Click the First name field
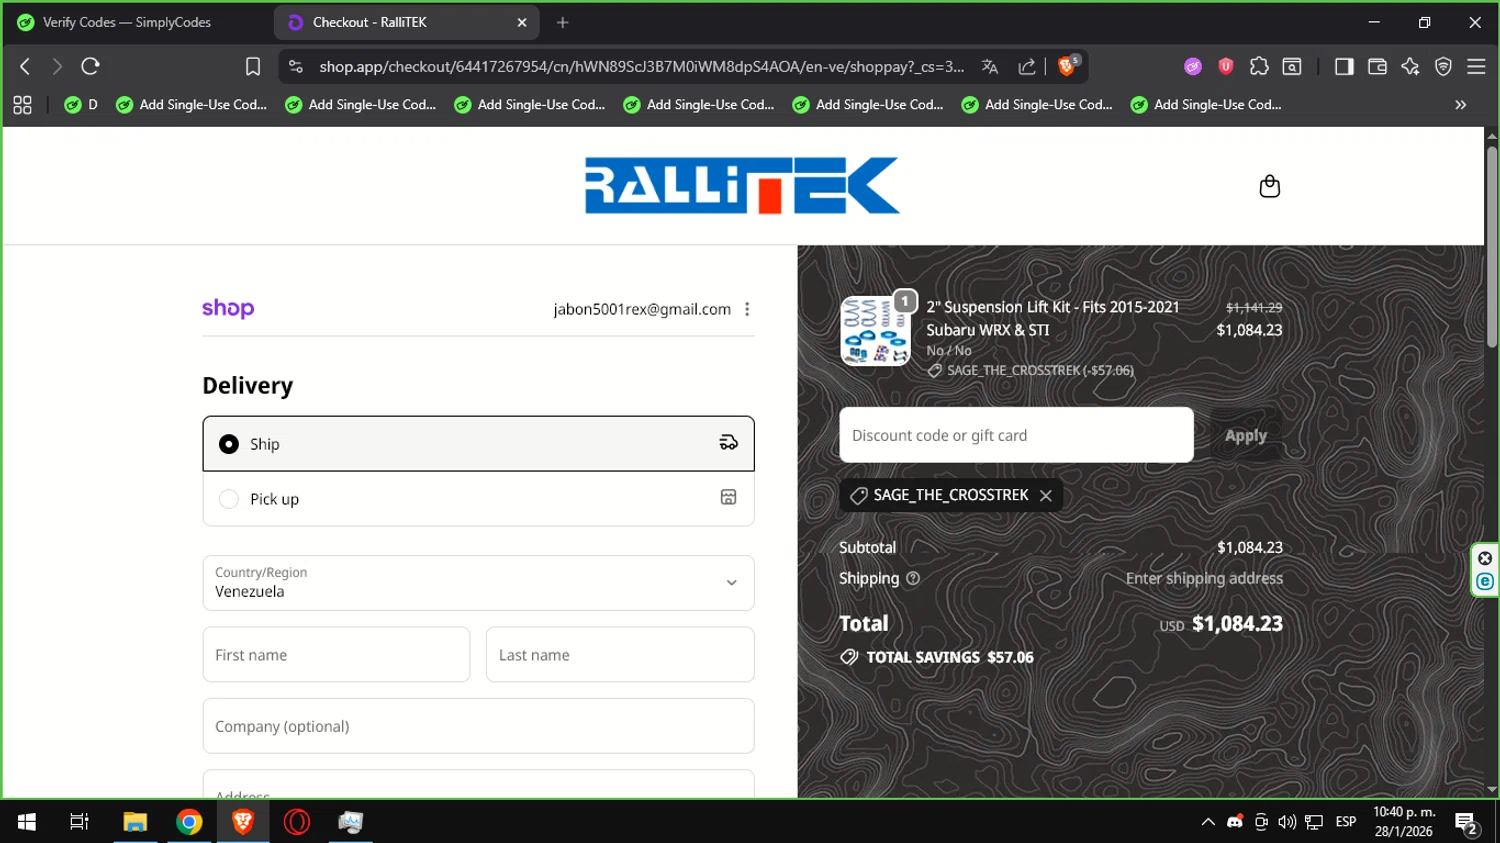The height and width of the screenshot is (843, 1500). (336, 655)
